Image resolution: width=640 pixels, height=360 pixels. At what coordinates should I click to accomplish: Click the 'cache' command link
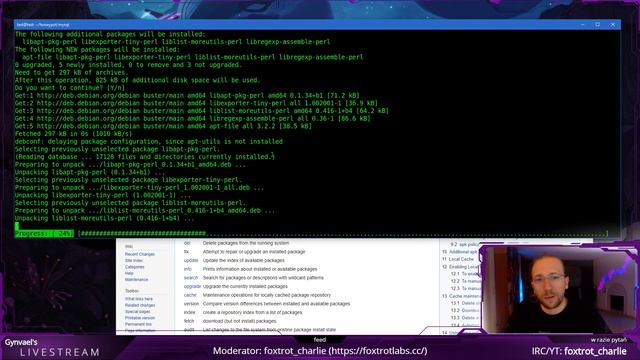point(190,295)
